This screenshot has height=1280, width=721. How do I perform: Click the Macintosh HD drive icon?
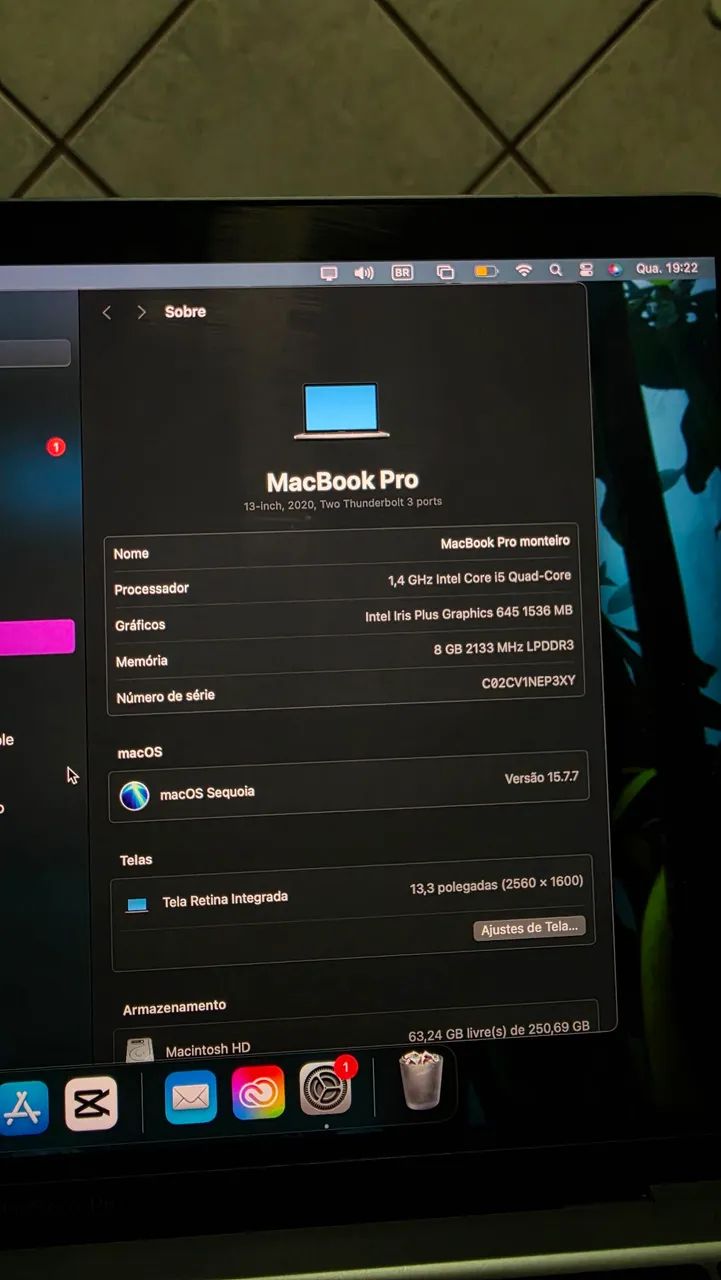(x=141, y=1050)
